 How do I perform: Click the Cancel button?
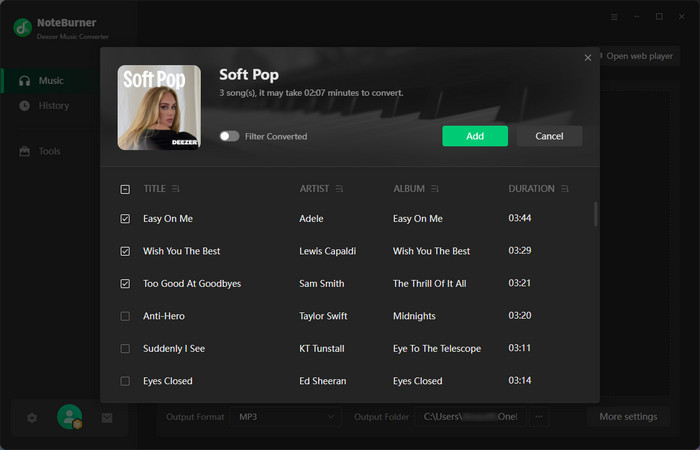(549, 136)
